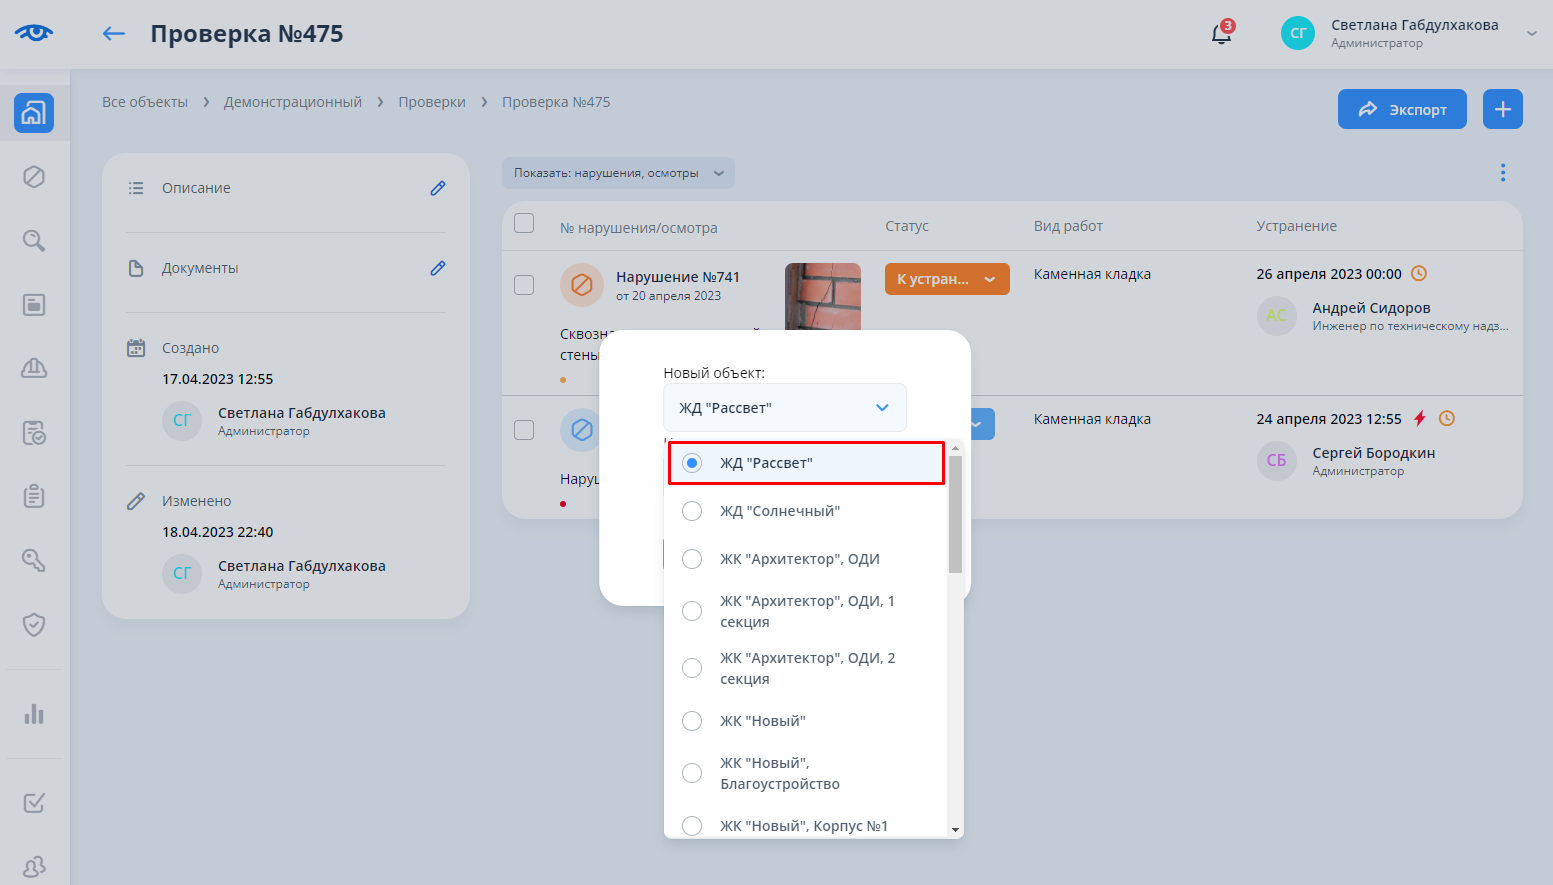Click the magnifier search icon in sidebar
Screen dimensions: 1553x885
(x=34, y=241)
